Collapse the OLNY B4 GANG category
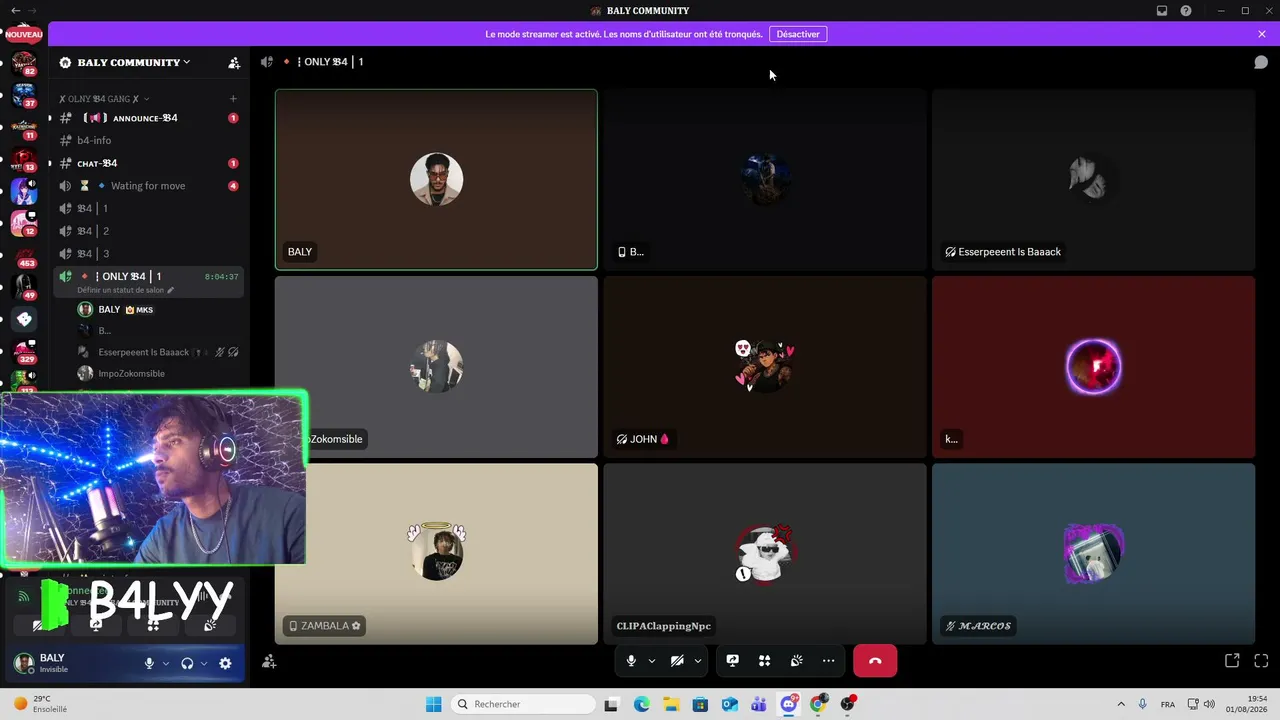This screenshot has height=720, width=1280. click(104, 99)
